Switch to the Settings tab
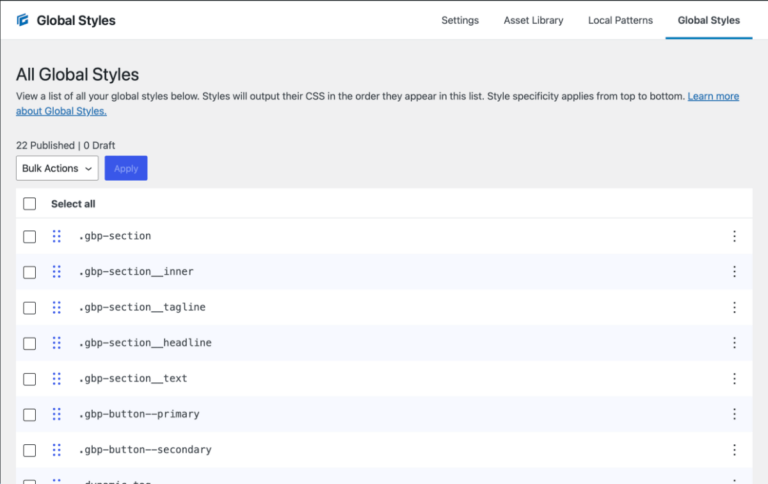The image size is (768, 484). coord(460,20)
